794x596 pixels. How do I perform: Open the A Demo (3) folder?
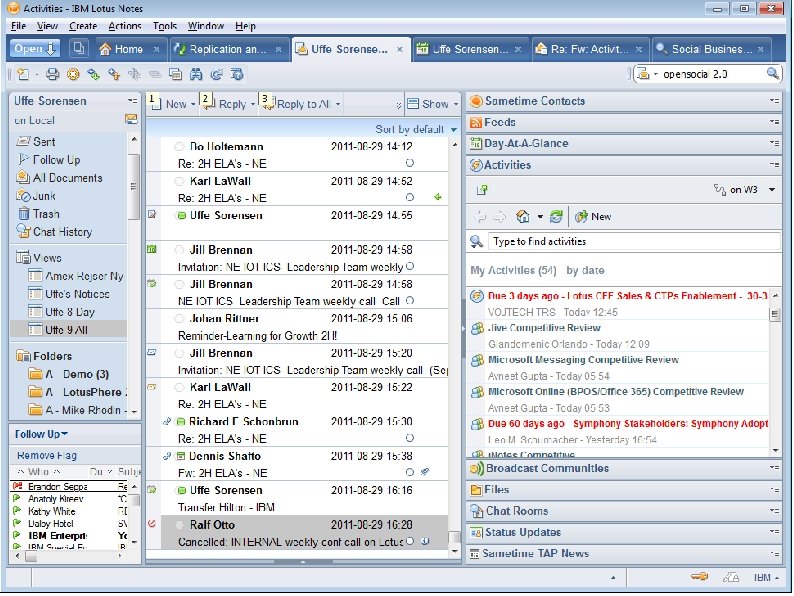(x=76, y=374)
